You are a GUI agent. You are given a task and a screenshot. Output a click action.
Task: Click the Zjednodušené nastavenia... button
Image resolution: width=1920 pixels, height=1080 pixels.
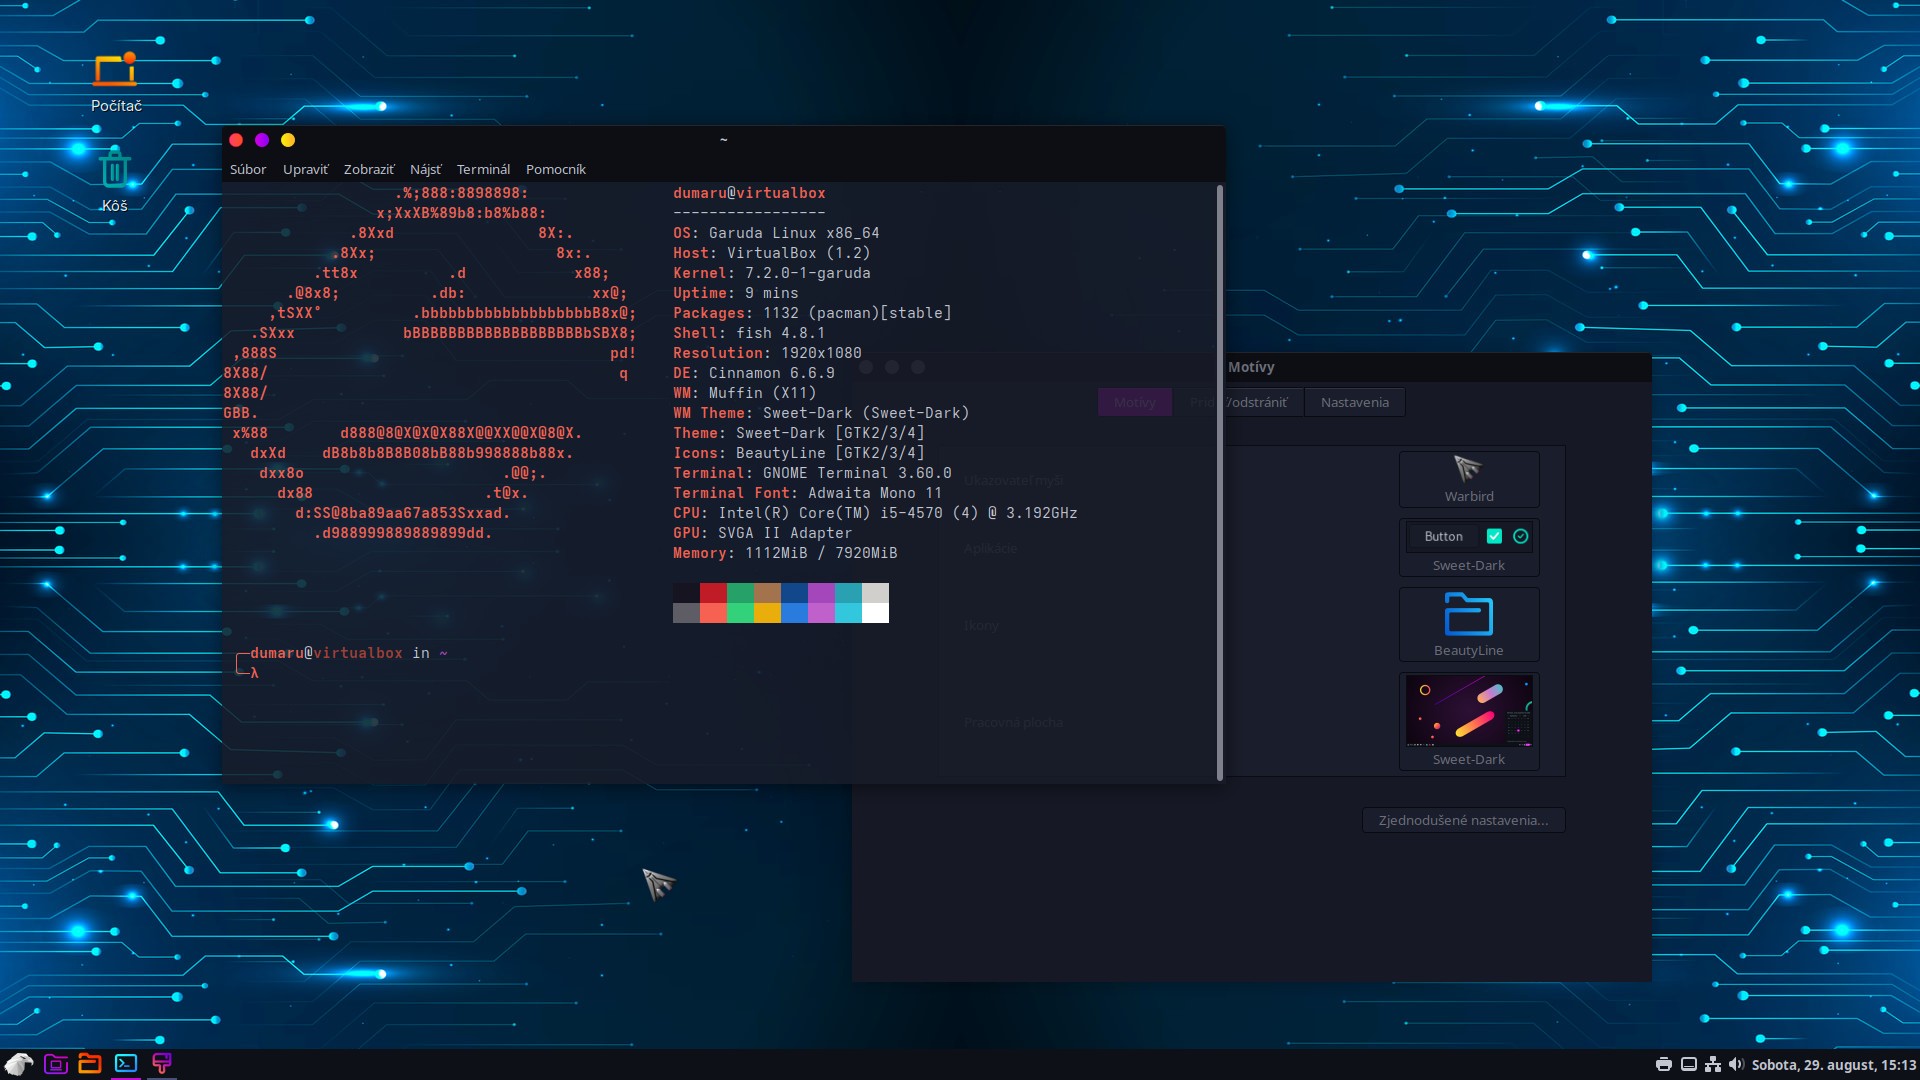pyautogui.click(x=1463, y=820)
